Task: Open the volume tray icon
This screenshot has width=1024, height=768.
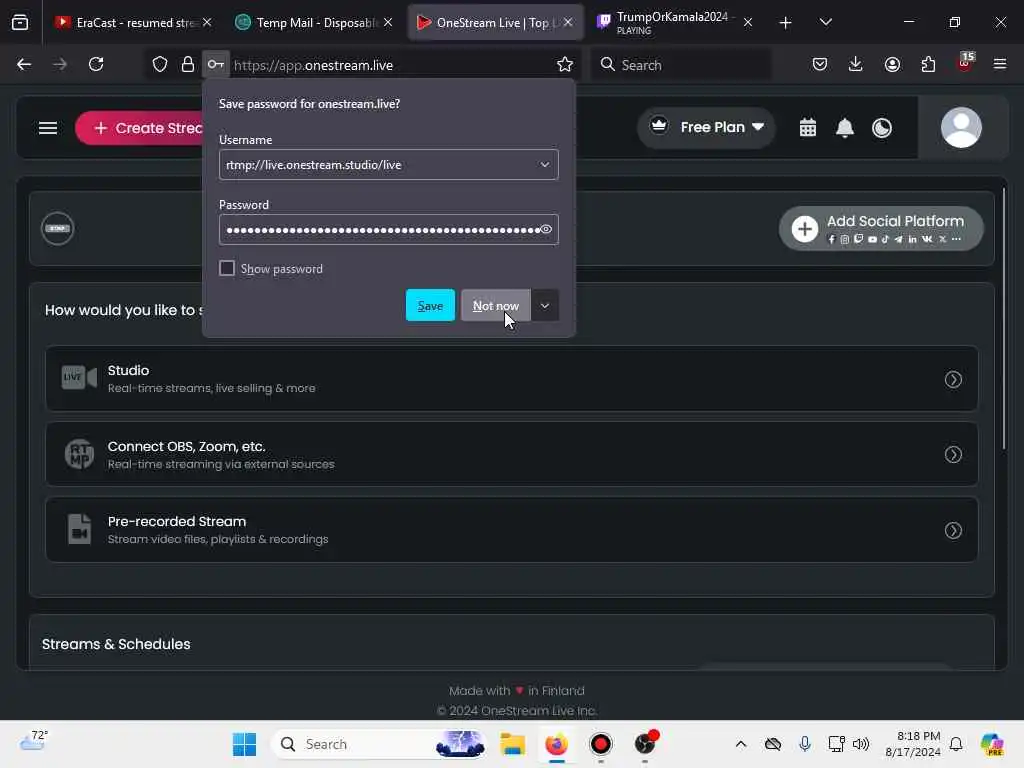Action: 861,744
